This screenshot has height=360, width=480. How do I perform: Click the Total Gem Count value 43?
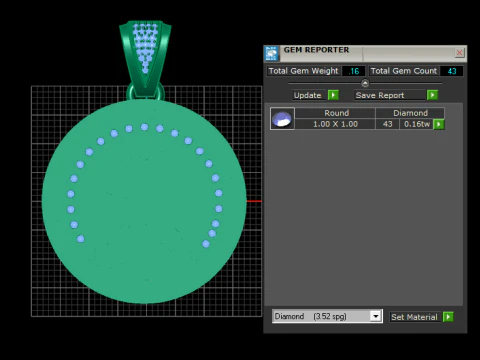(452, 71)
